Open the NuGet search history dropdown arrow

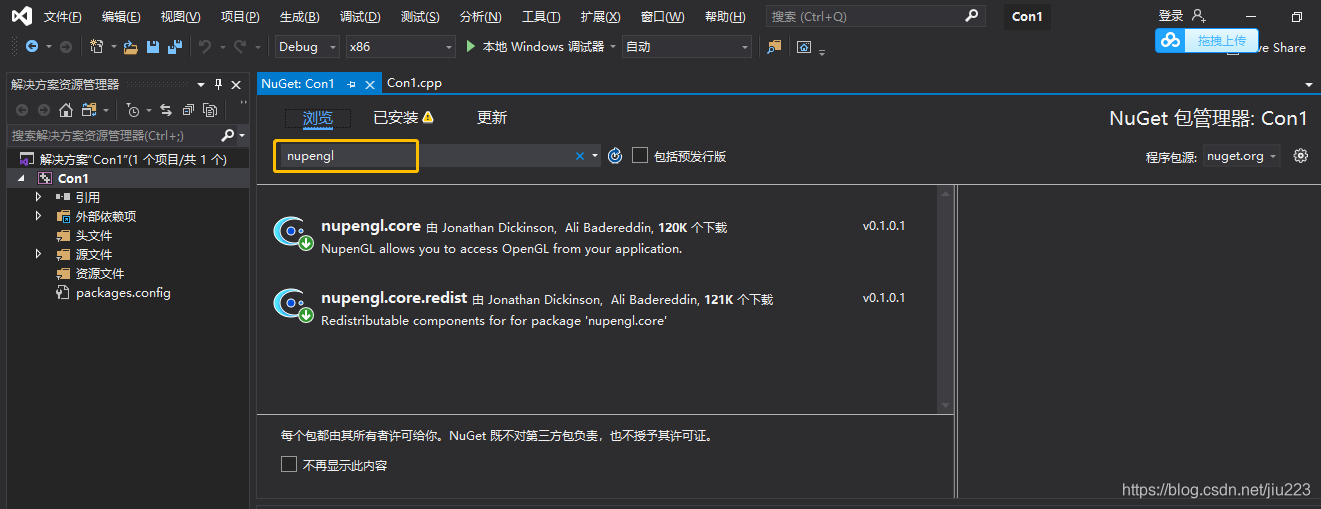point(595,156)
